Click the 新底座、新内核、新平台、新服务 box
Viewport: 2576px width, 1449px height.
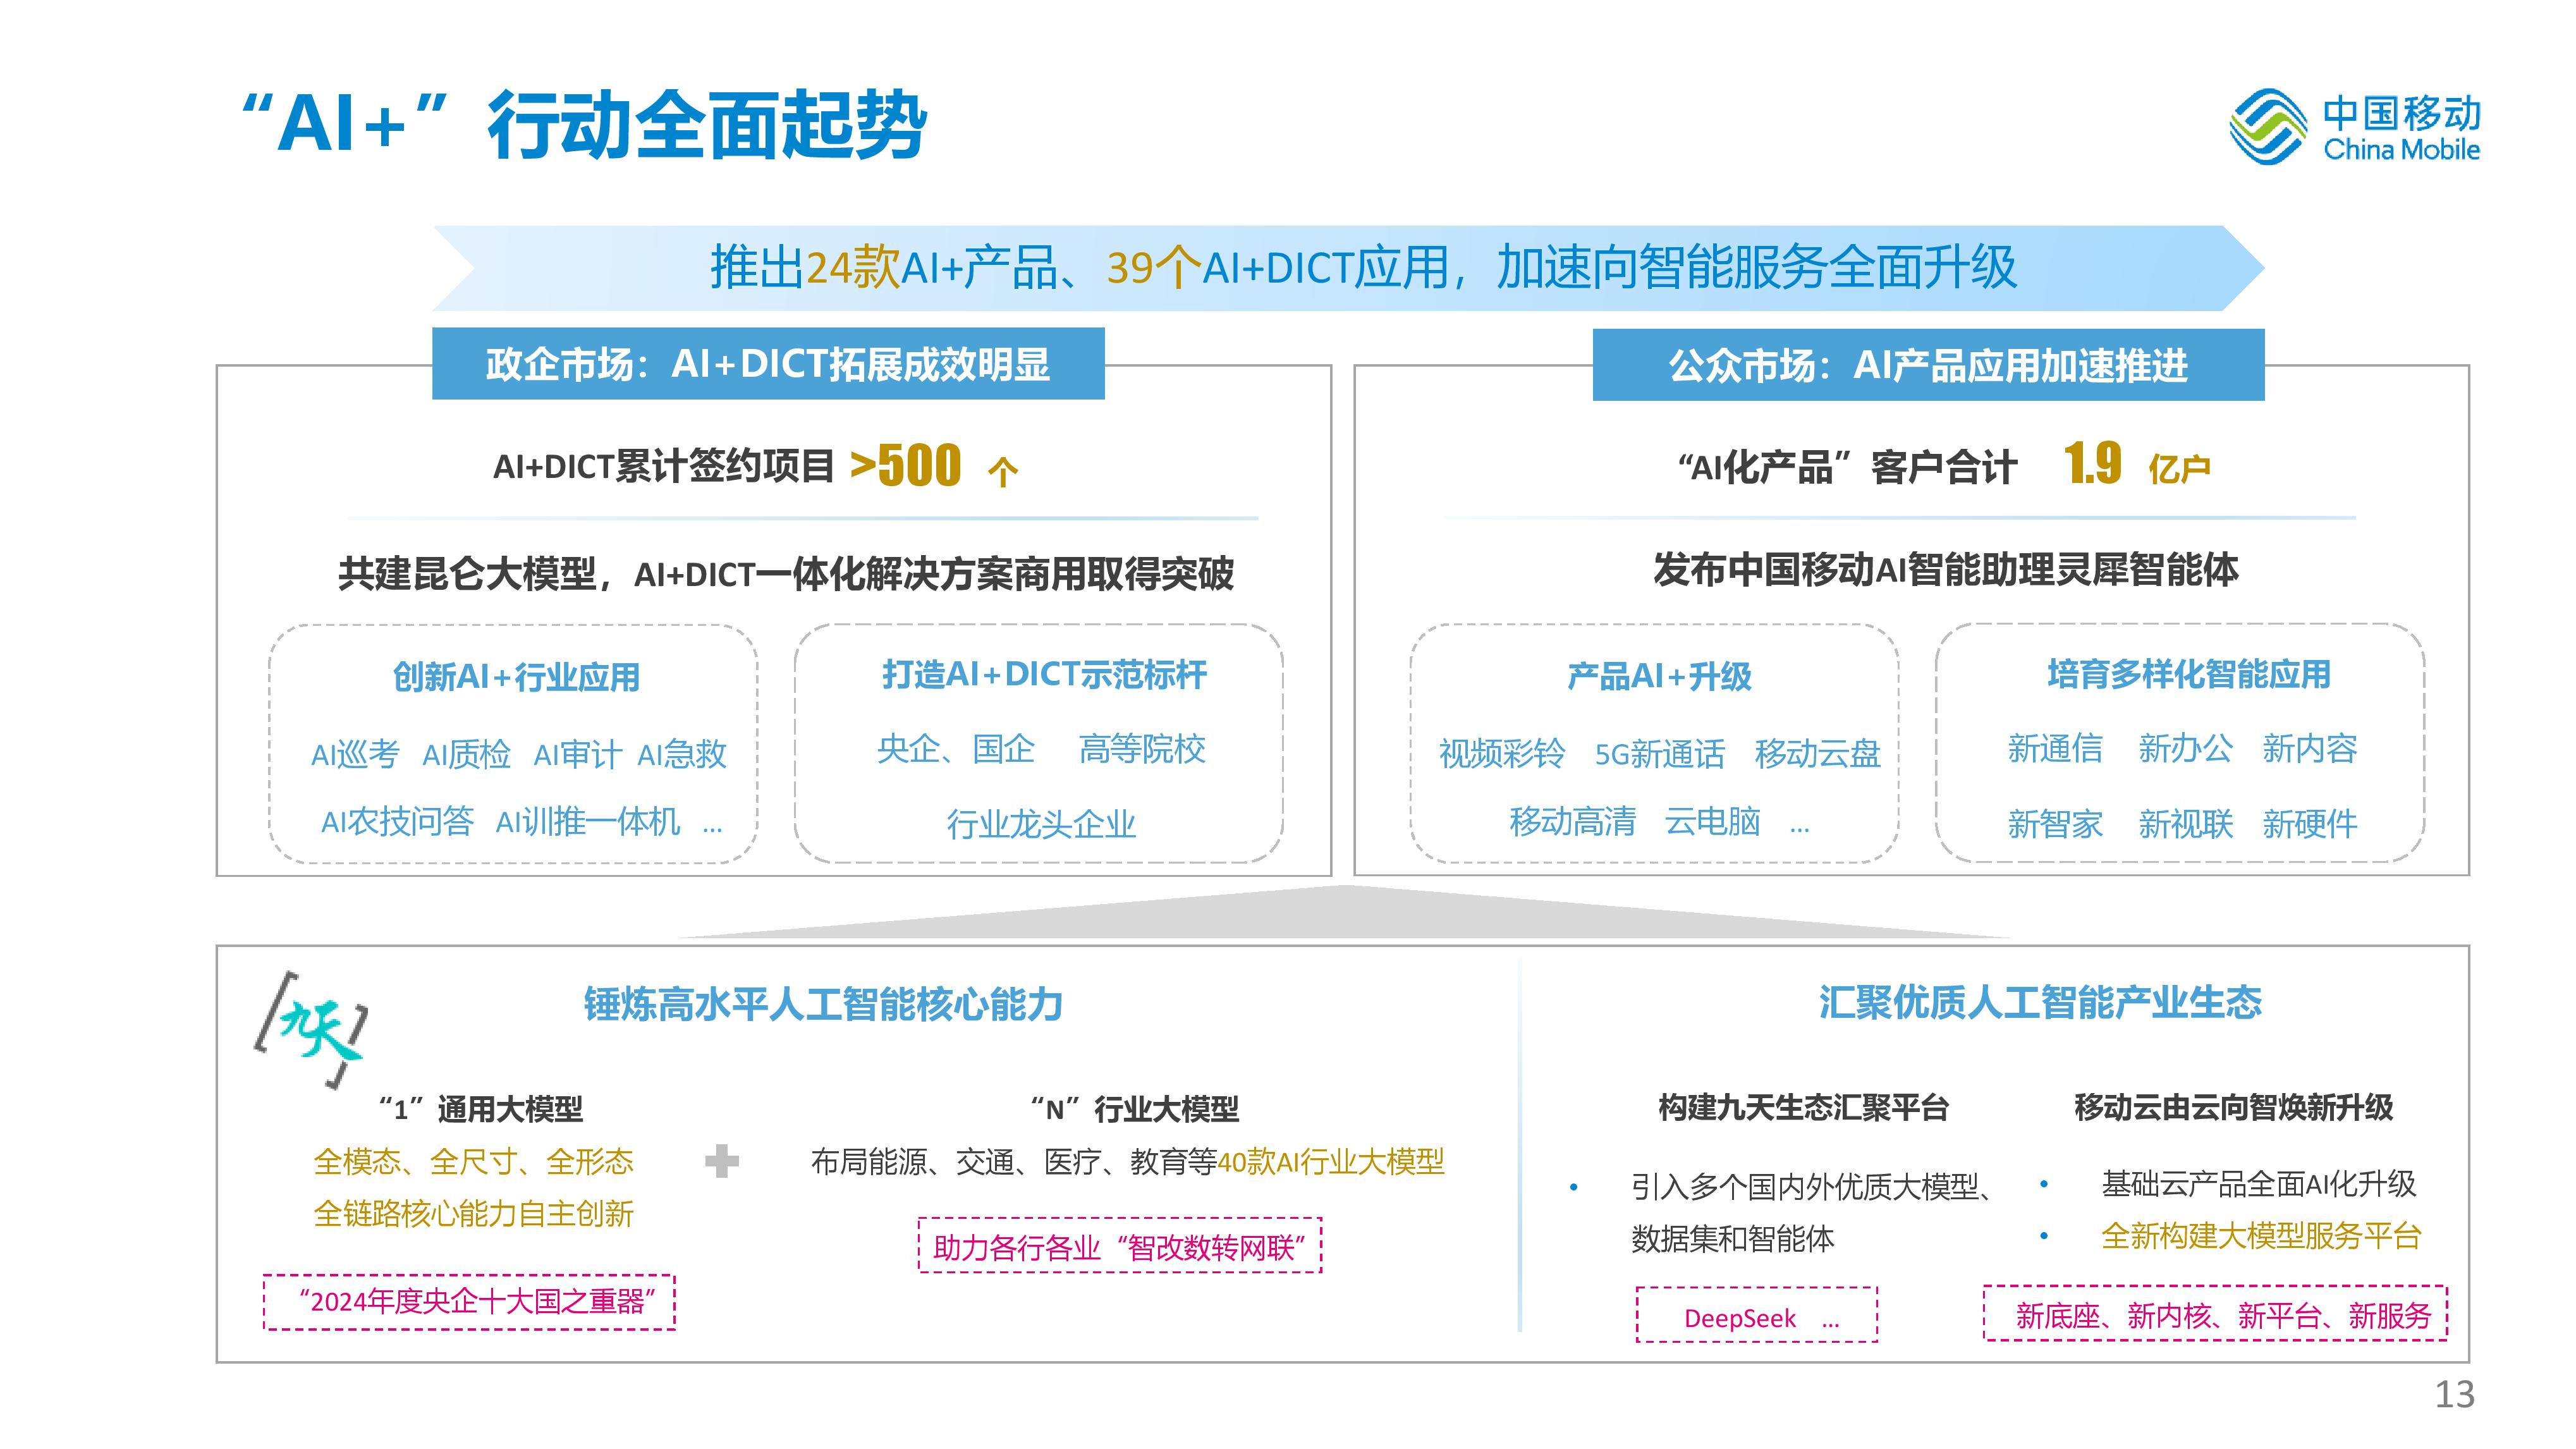tap(2216, 1313)
